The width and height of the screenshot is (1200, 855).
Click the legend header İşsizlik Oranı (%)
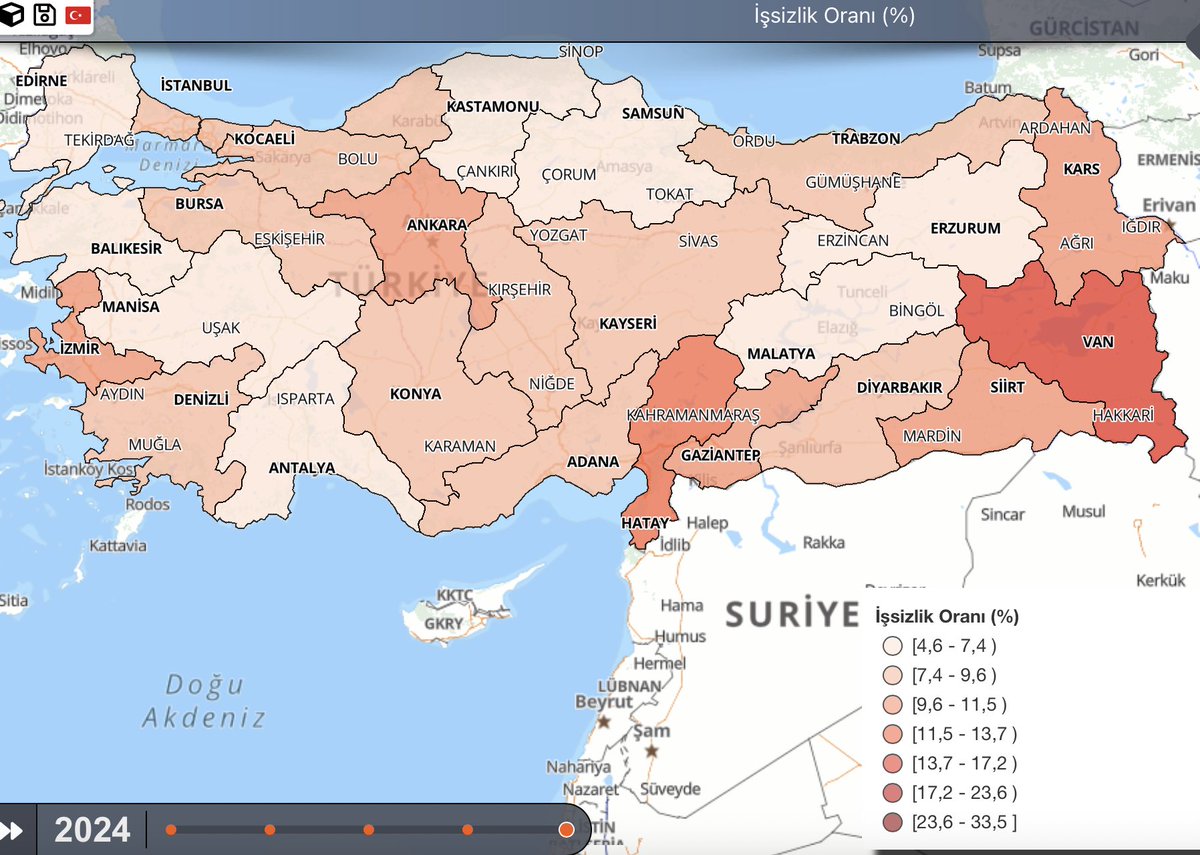(x=946, y=616)
